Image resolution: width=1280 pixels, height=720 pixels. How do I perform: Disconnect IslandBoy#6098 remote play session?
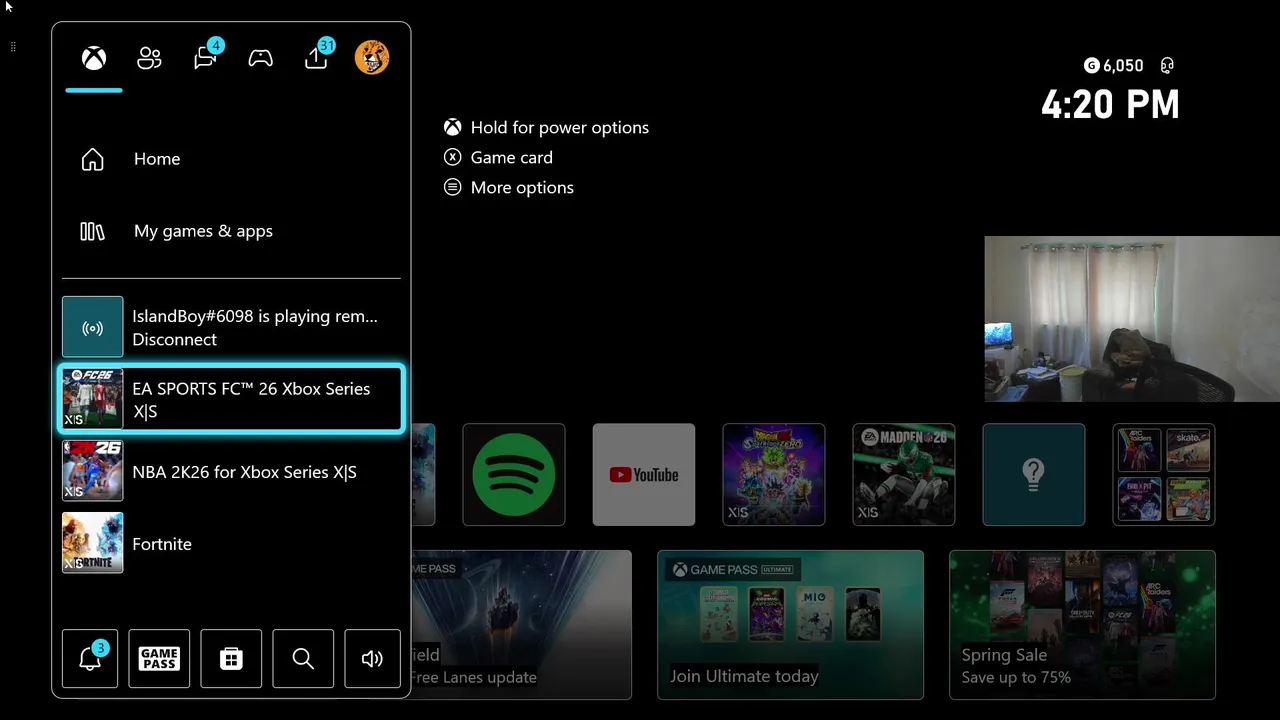click(x=231, y=327)
